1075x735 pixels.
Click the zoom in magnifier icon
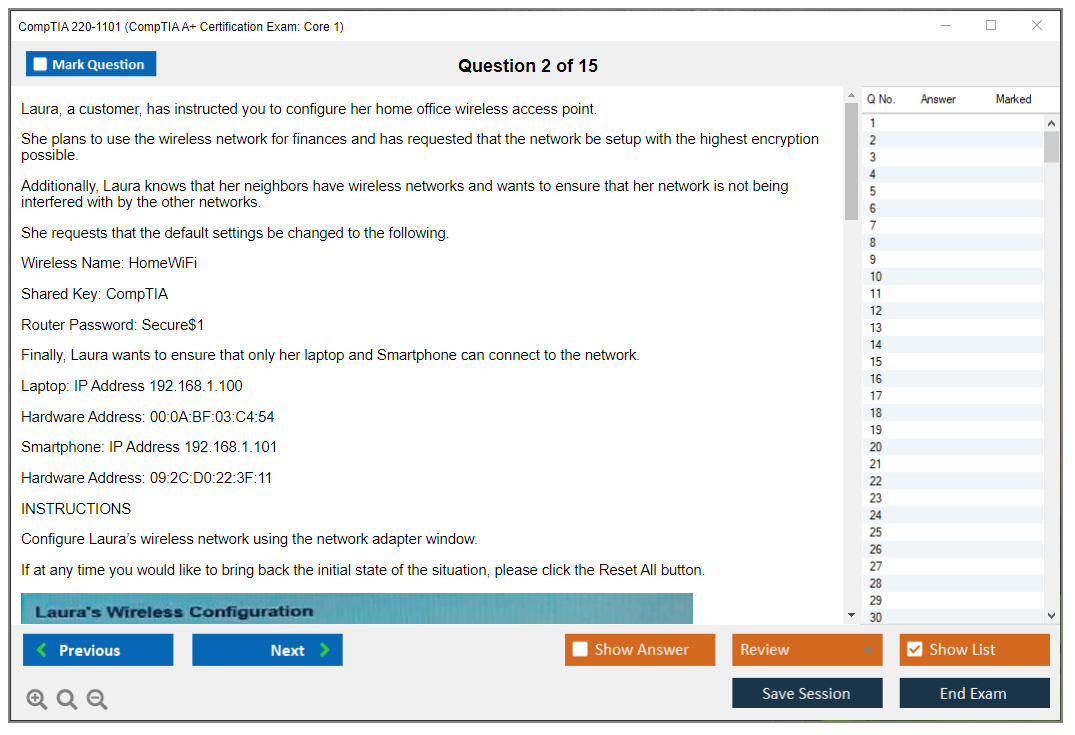[x=36, y=700]
